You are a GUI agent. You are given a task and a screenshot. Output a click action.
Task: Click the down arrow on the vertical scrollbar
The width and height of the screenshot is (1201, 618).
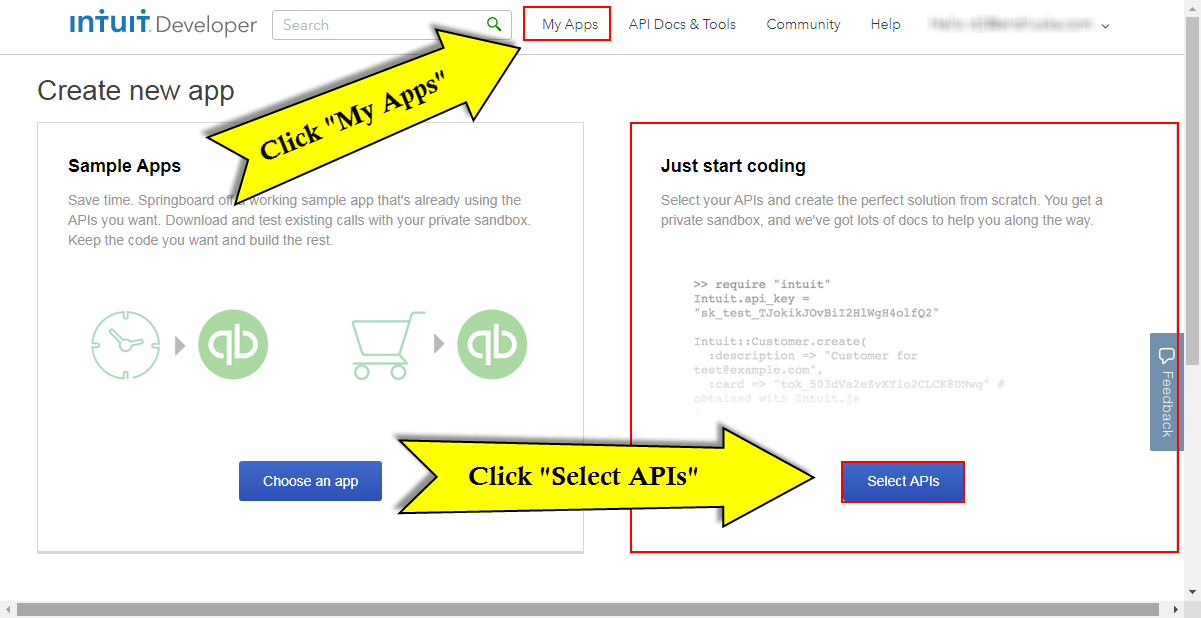[x=1193, y=591]
